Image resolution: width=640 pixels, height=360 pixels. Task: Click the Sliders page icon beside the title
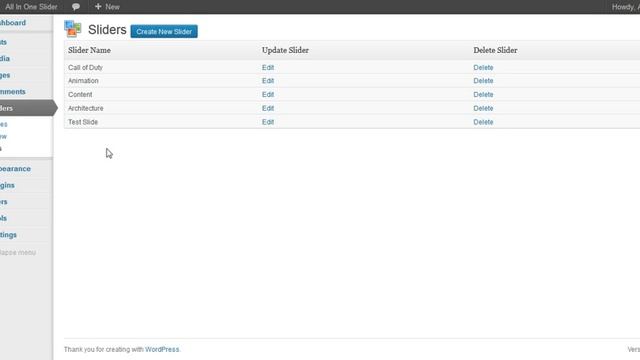[73, 29]
